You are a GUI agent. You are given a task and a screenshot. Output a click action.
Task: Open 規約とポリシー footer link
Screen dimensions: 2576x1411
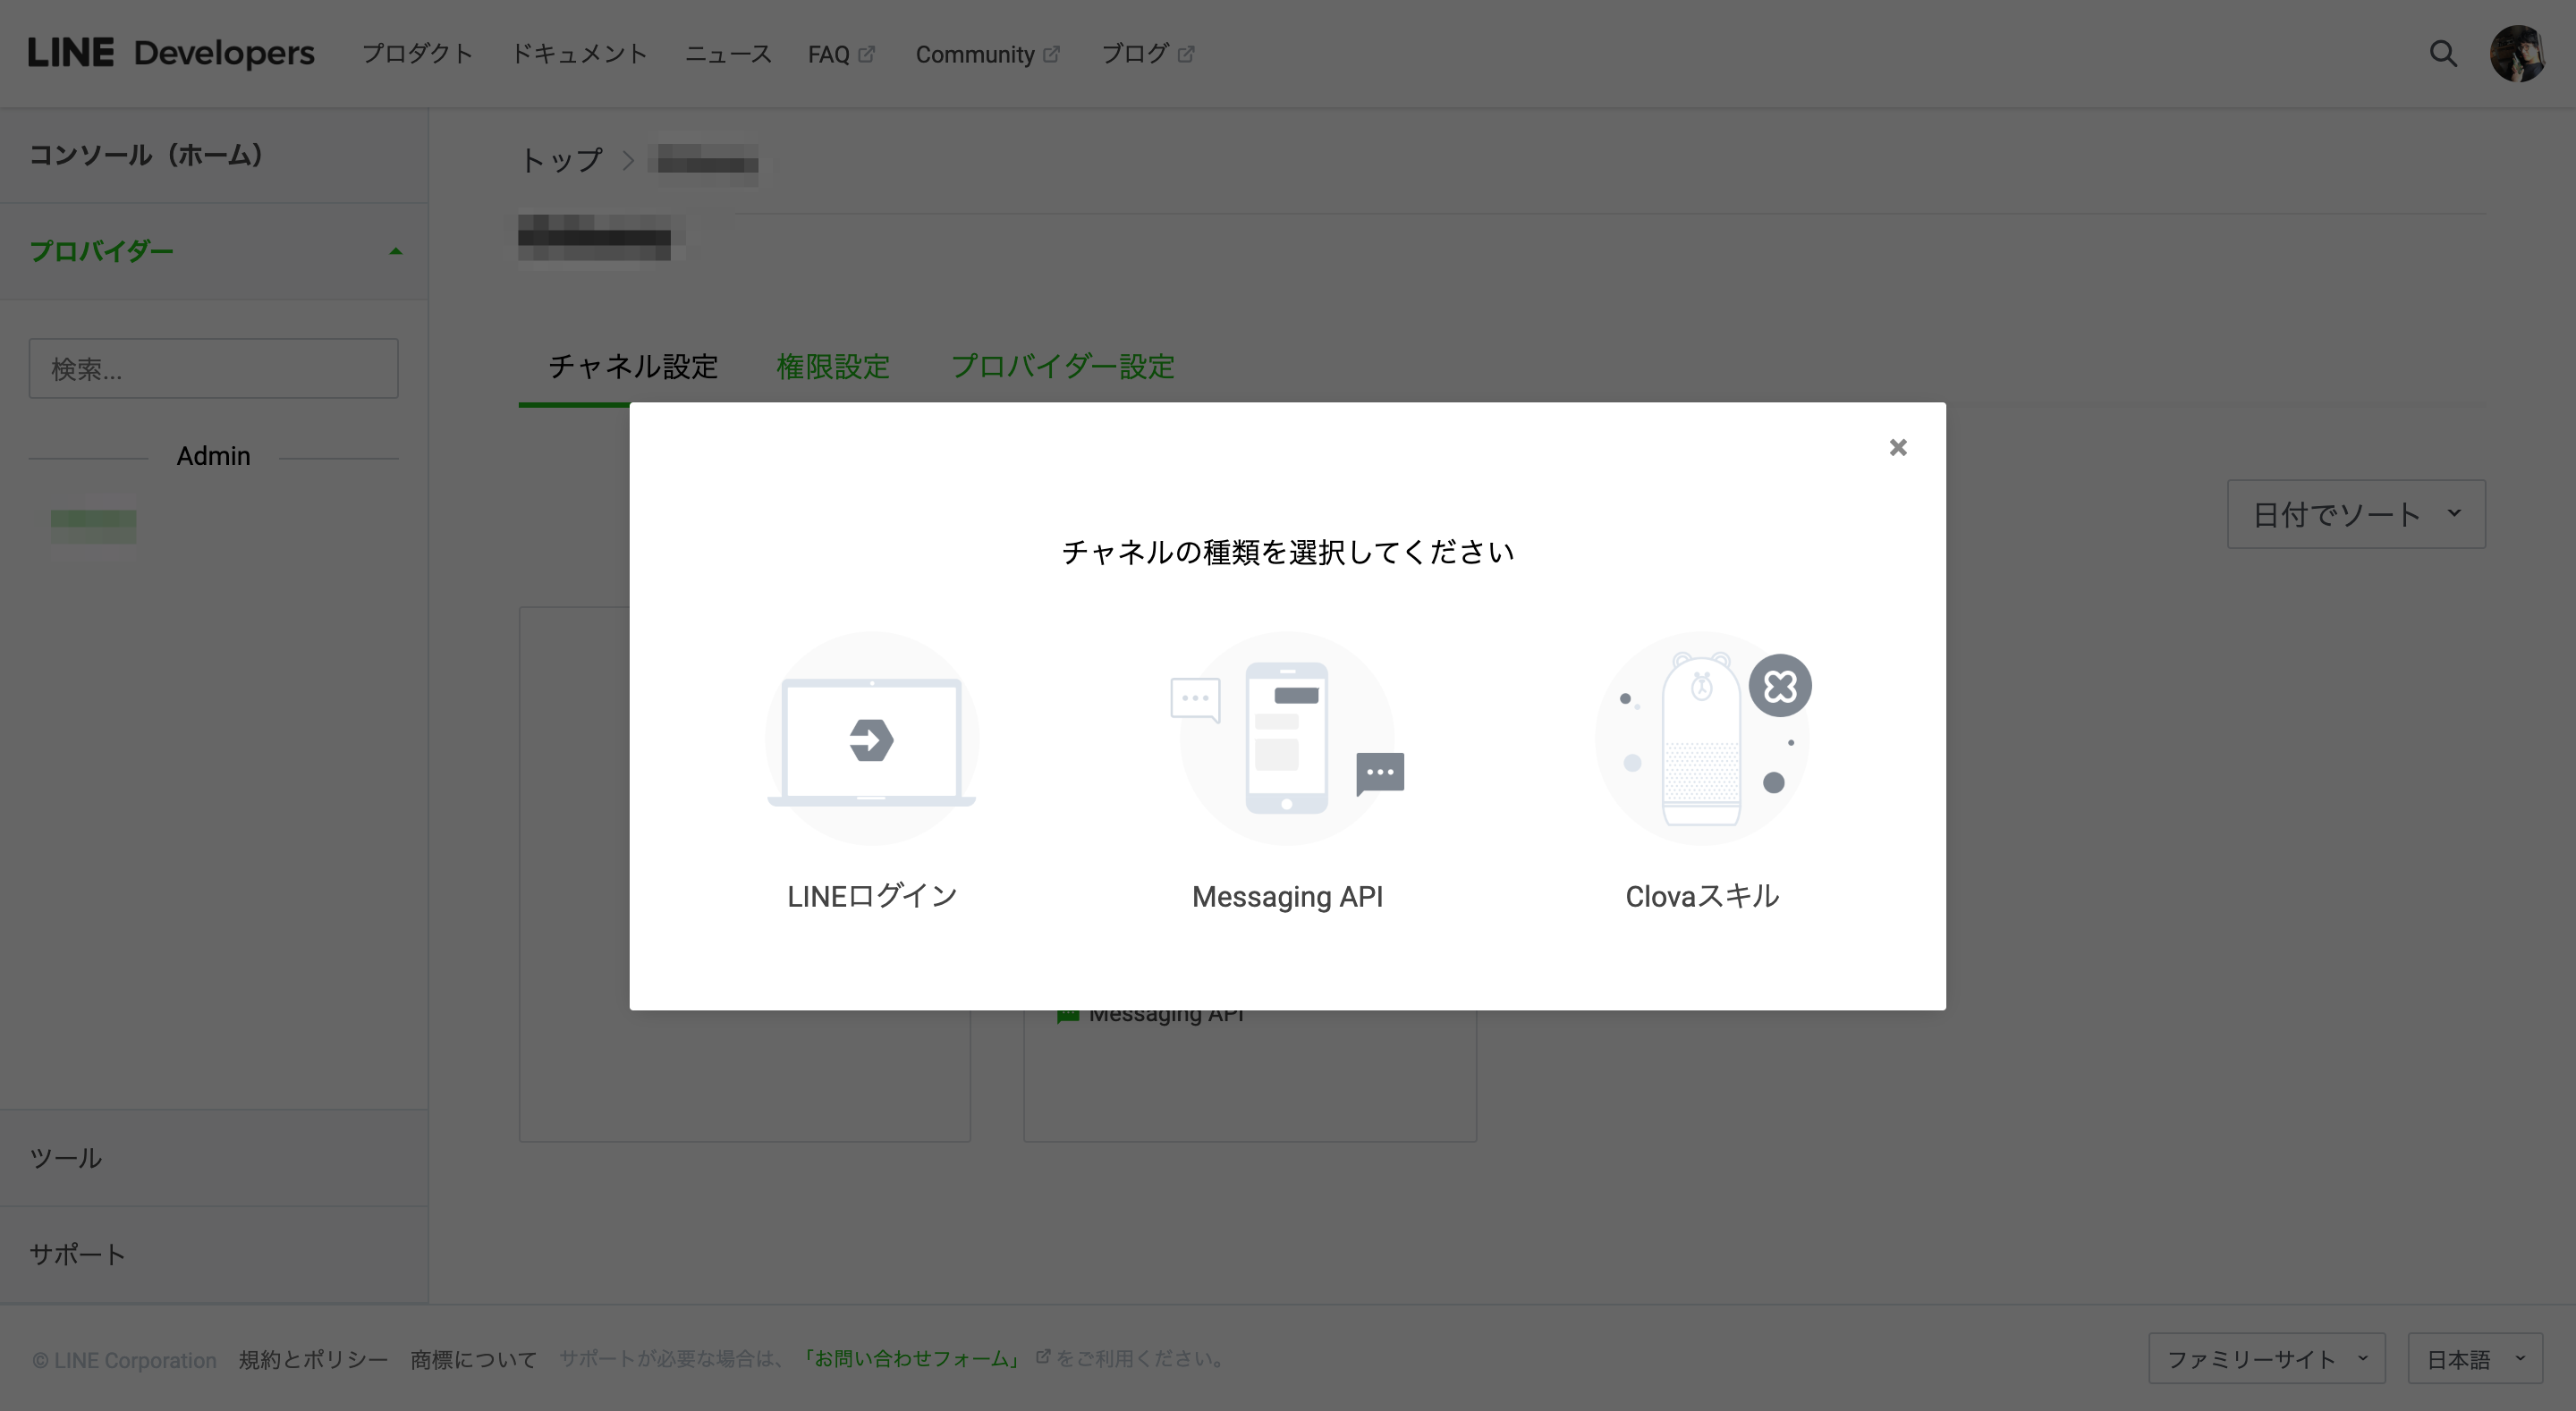pyautogui.click(x=313, y=1359)
